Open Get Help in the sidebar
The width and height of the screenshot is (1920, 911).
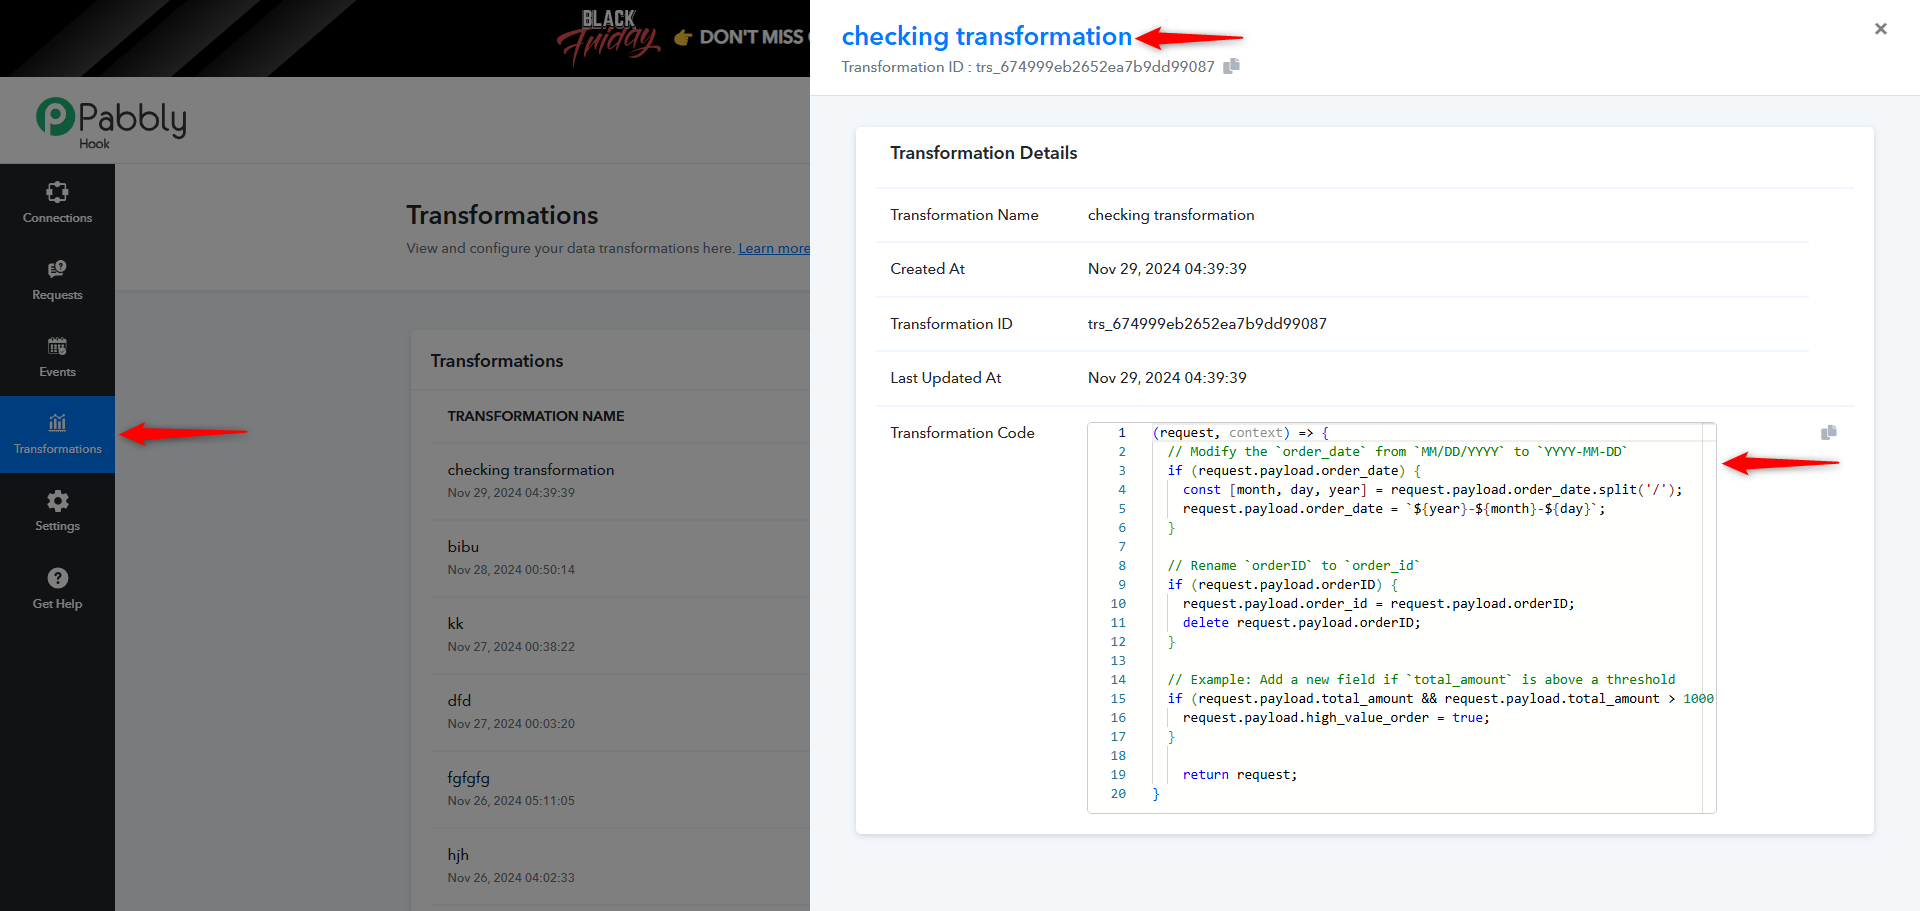57,589
